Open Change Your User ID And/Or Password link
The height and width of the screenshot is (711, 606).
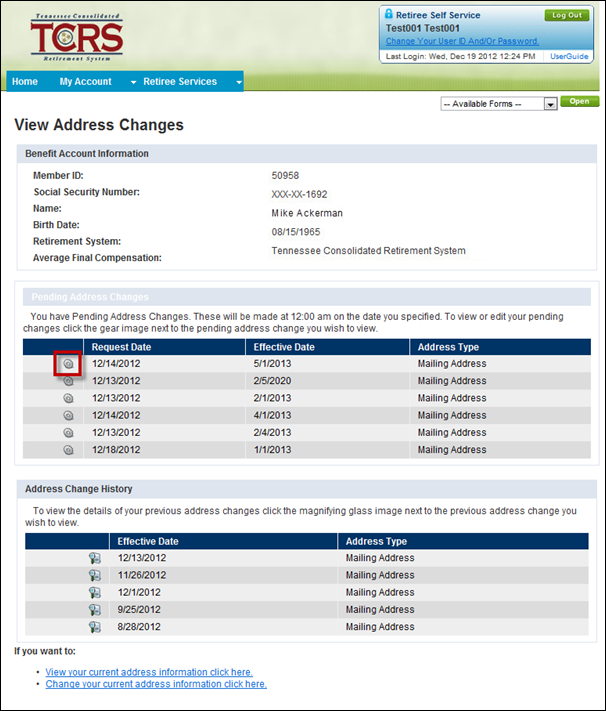[462, 41]
